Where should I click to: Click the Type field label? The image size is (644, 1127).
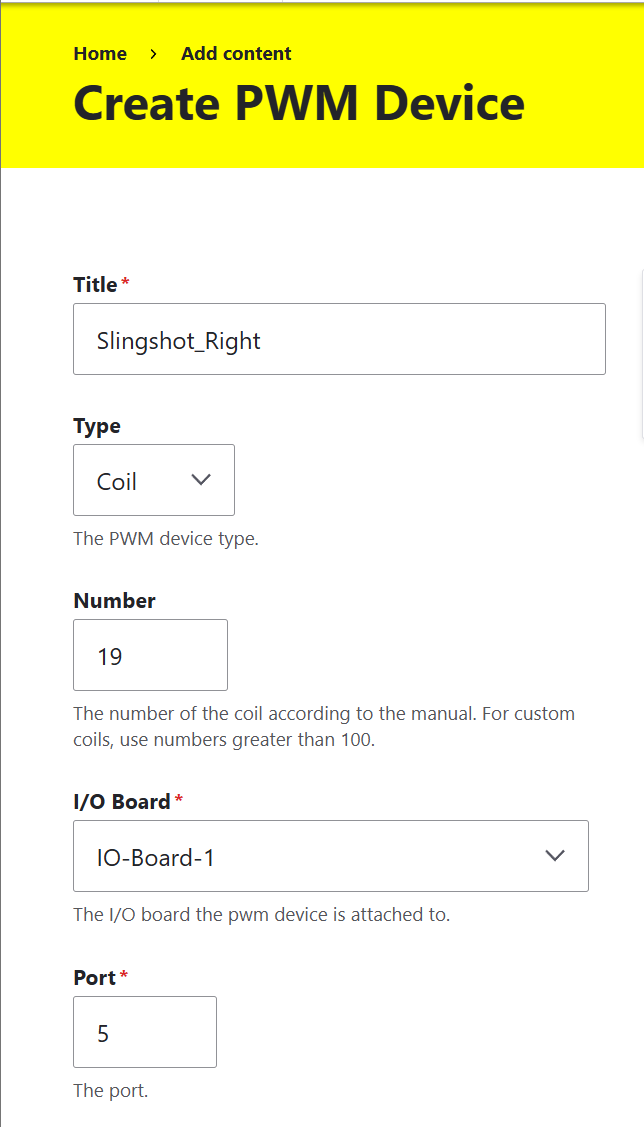pos(97,426)
